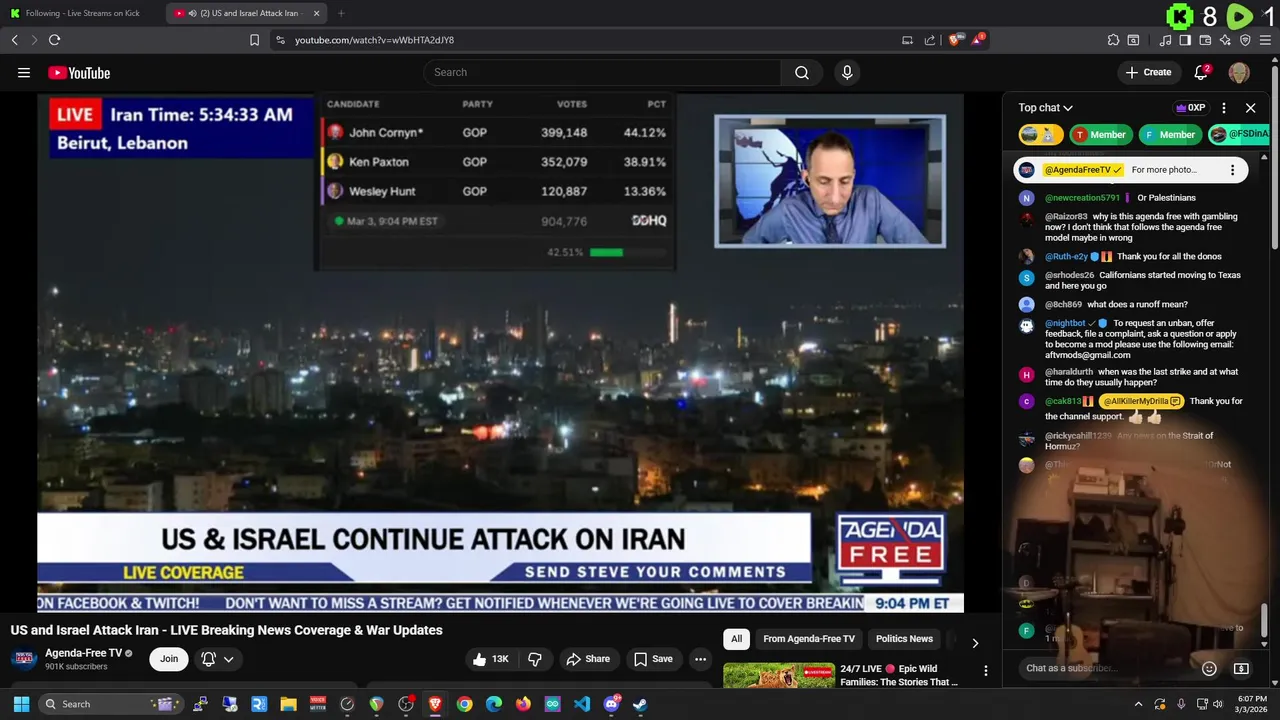Open Steam from the taskbar

click(x=640, y=704)
